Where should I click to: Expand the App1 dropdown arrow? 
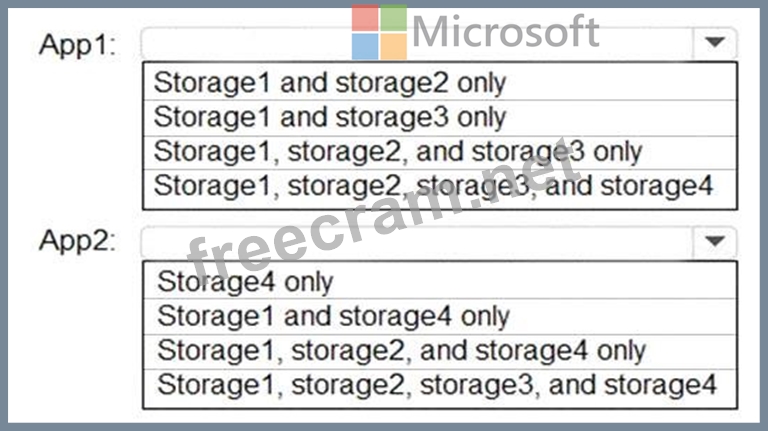click(x=715, y=43)
